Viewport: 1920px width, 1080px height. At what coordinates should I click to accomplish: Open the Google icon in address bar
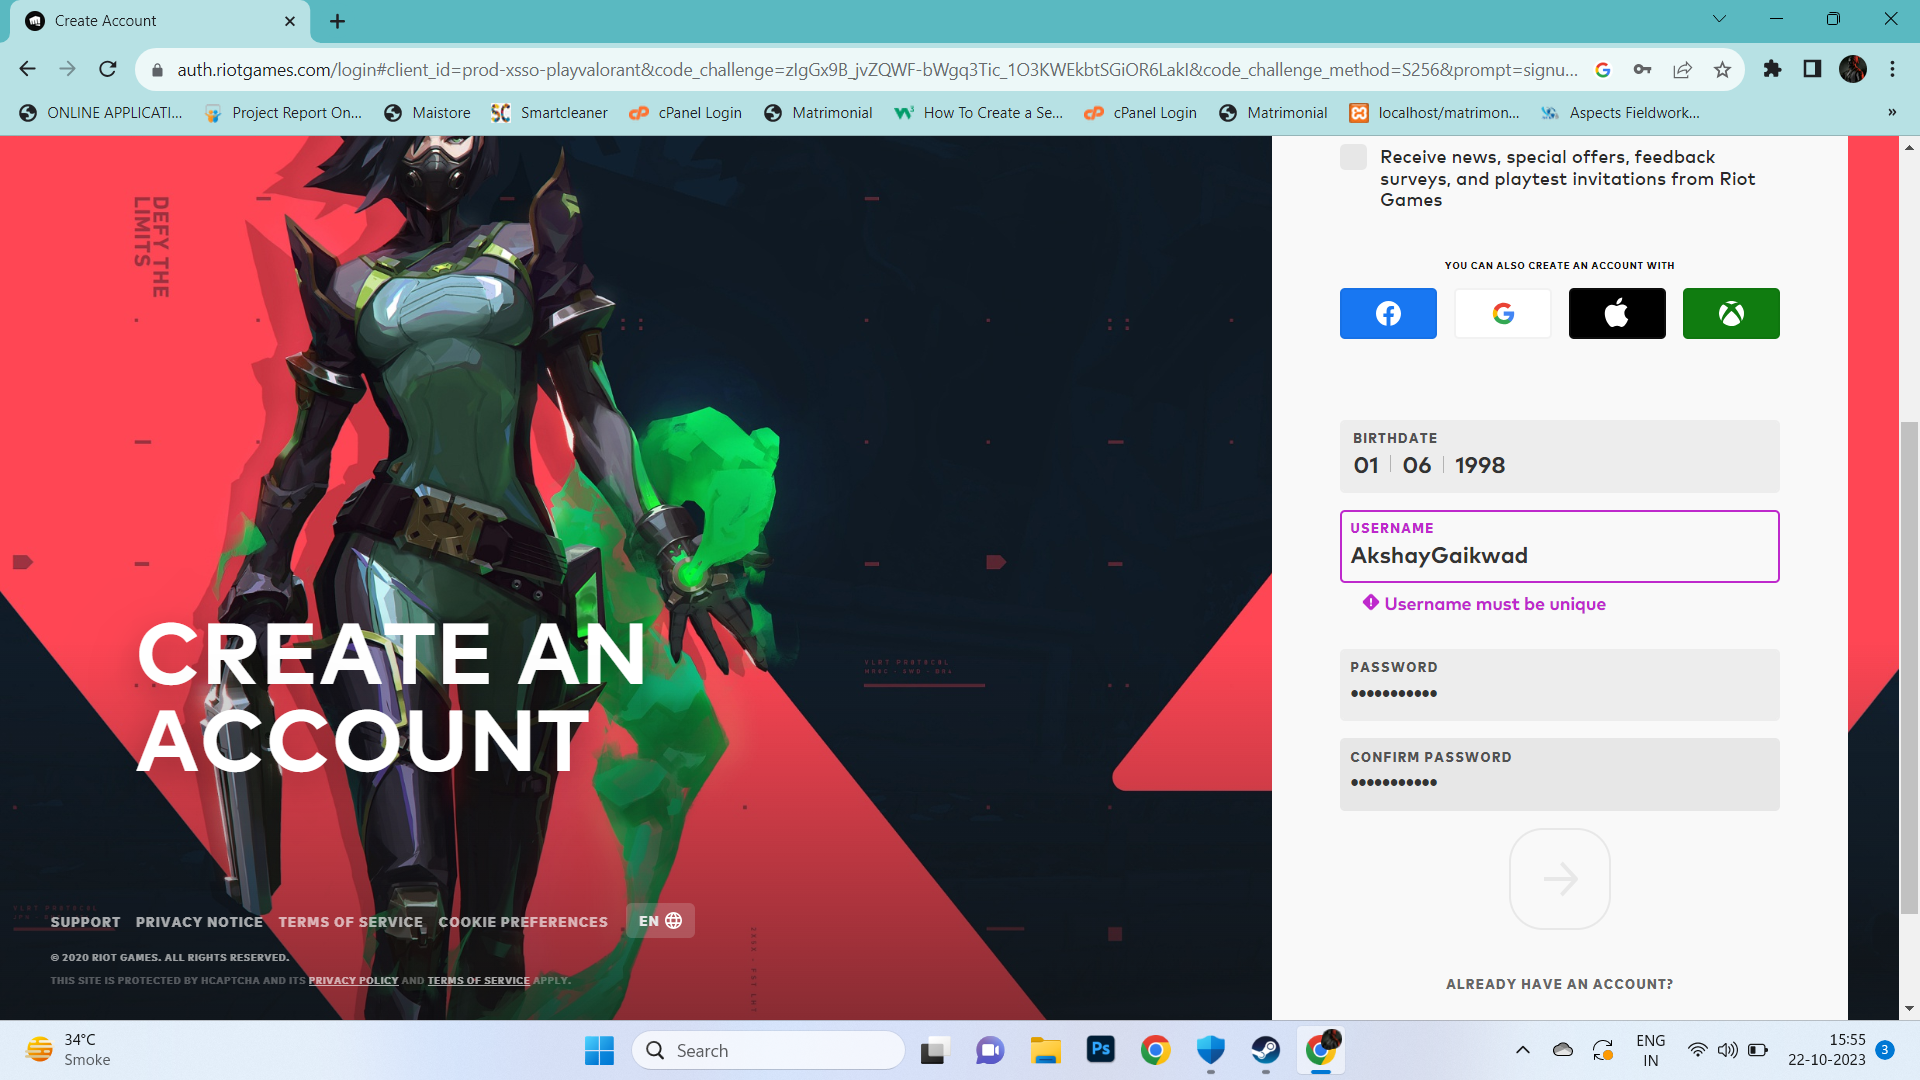point(1602,69)
